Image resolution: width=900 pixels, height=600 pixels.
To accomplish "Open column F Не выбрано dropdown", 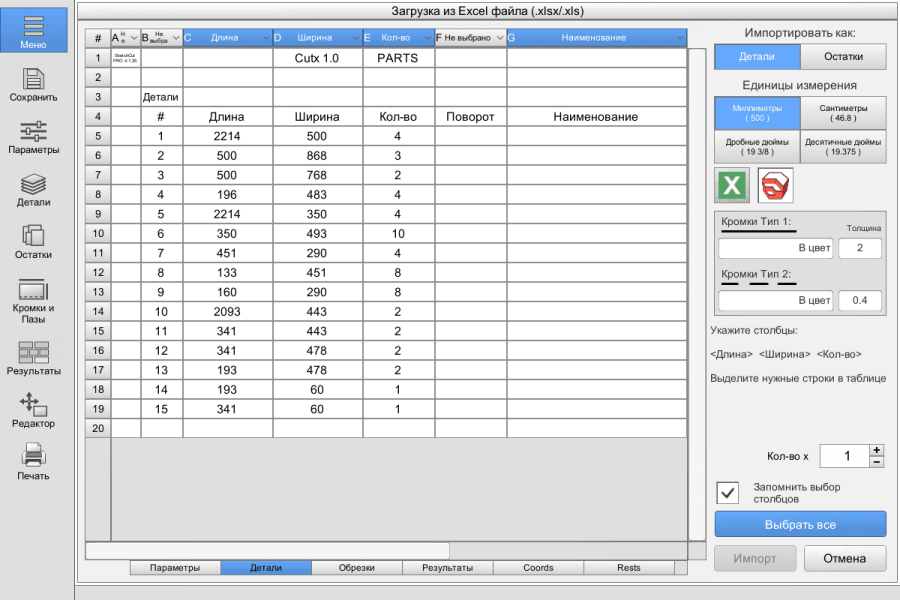I will point(471,38).
